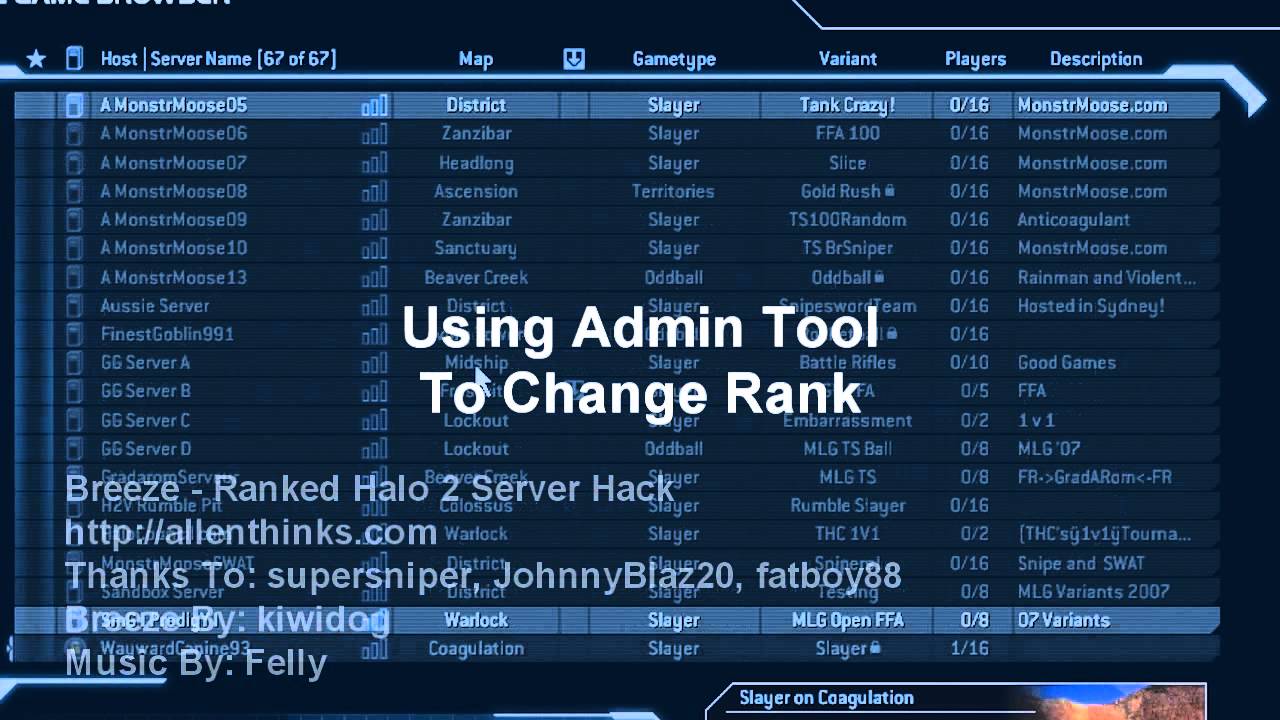Viewport: 1280px width, 720px height.
Task: Click server icon of A MonstrMoose05
Action: [x=74, y=105]
